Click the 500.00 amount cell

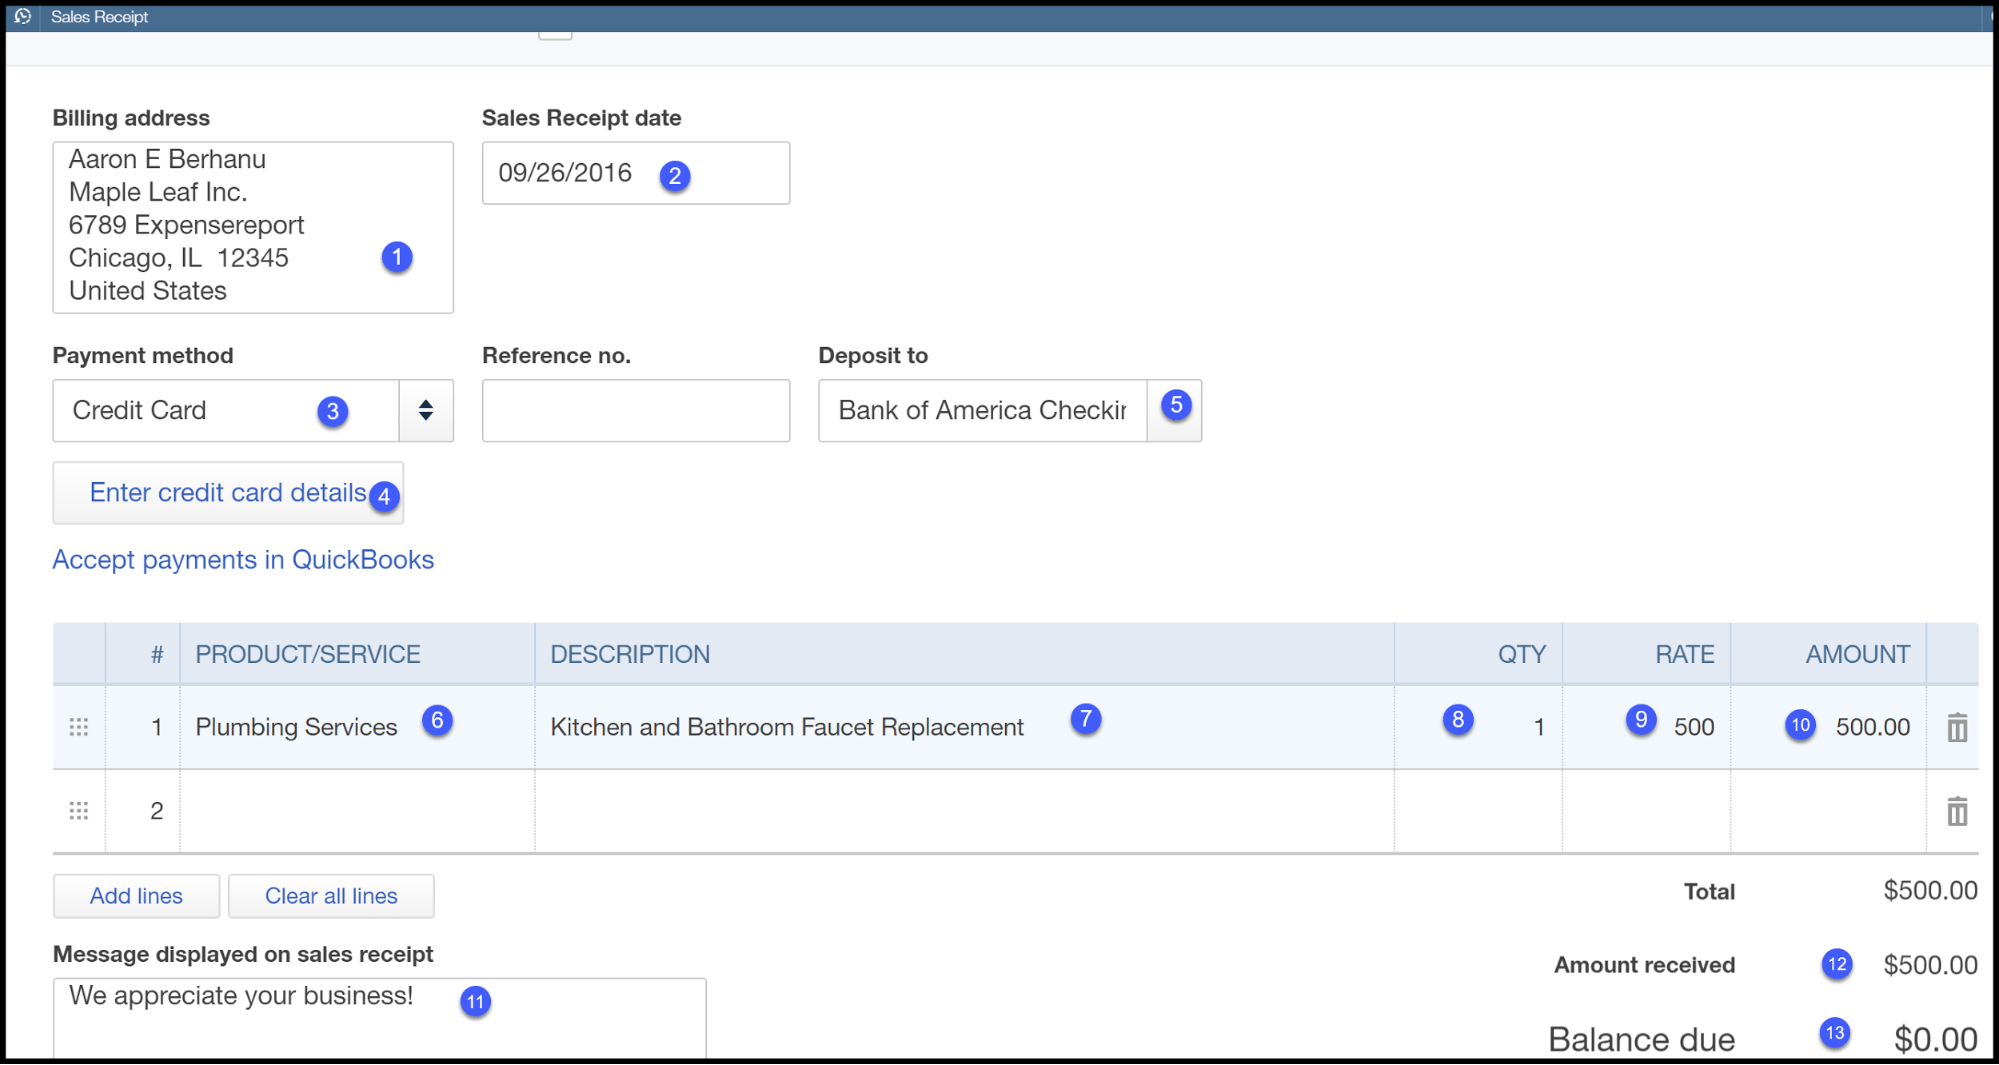point(1829,727)
